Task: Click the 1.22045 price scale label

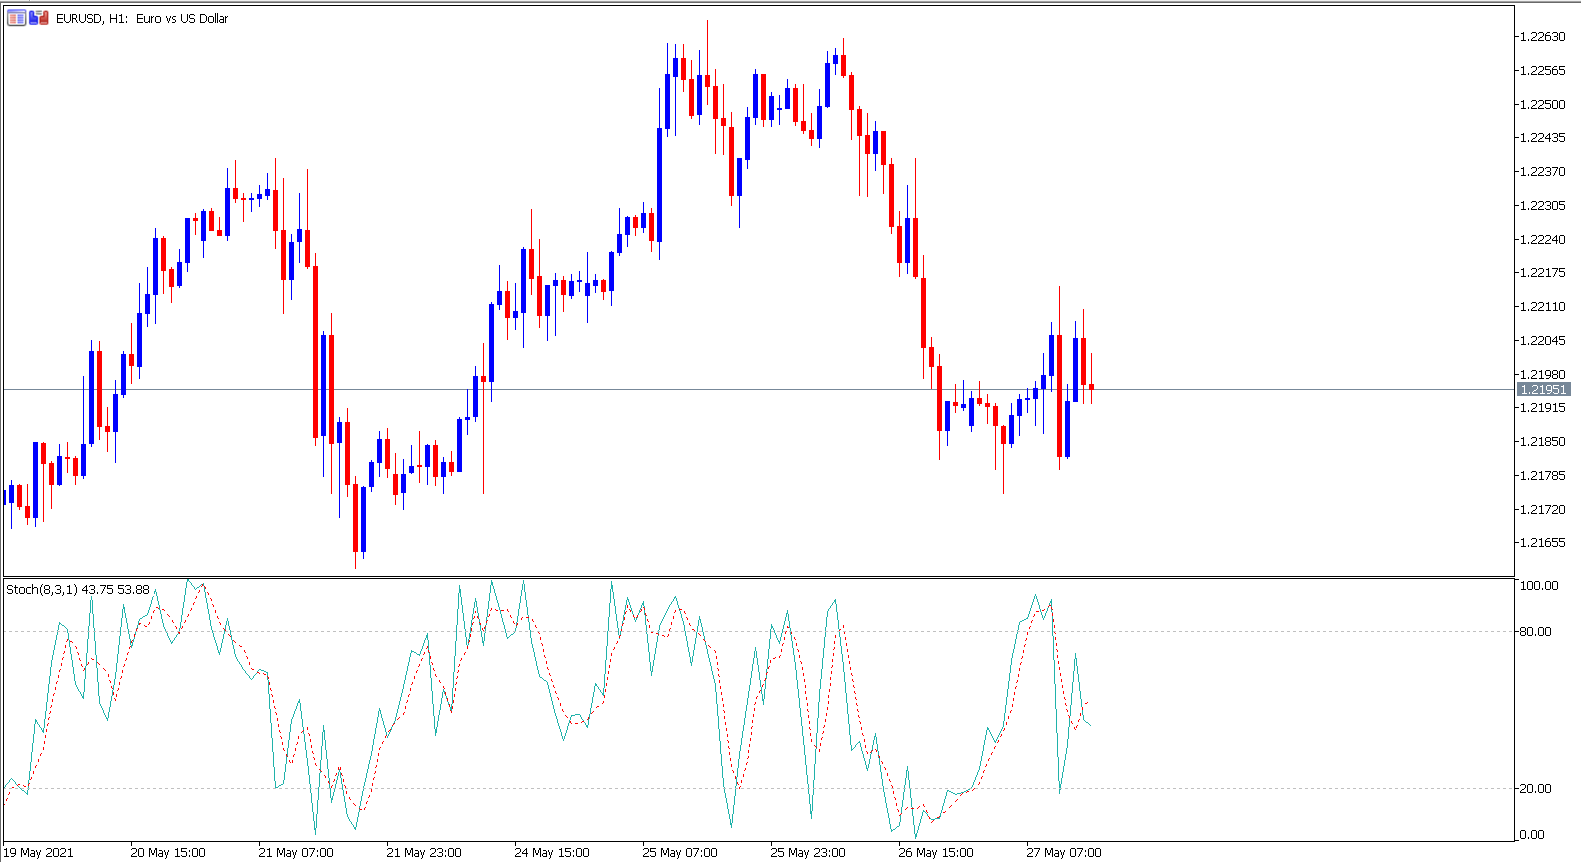Action: (1542, 340)
